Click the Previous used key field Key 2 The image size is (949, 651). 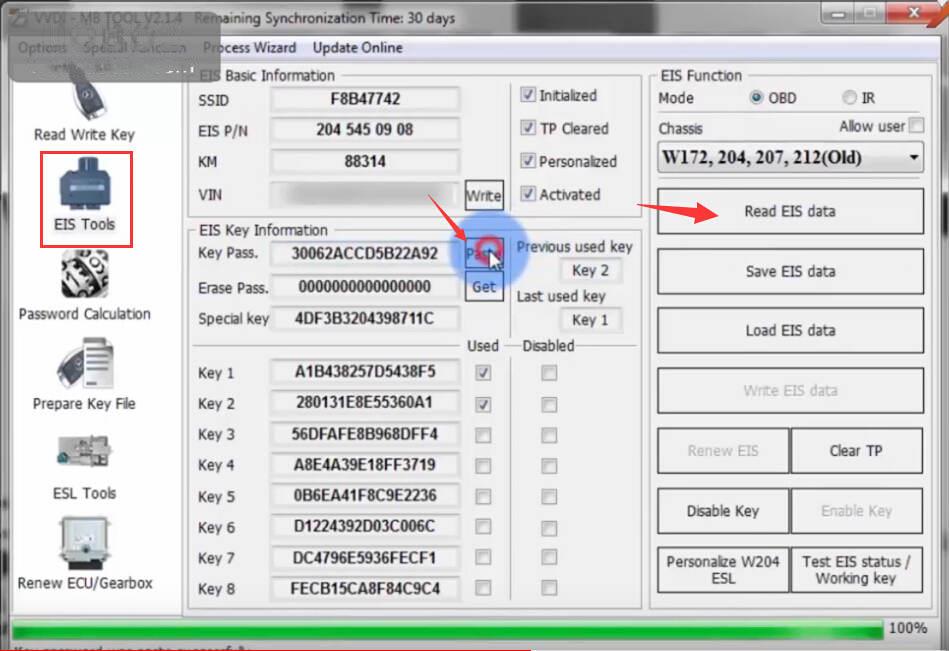click(591, 270)
